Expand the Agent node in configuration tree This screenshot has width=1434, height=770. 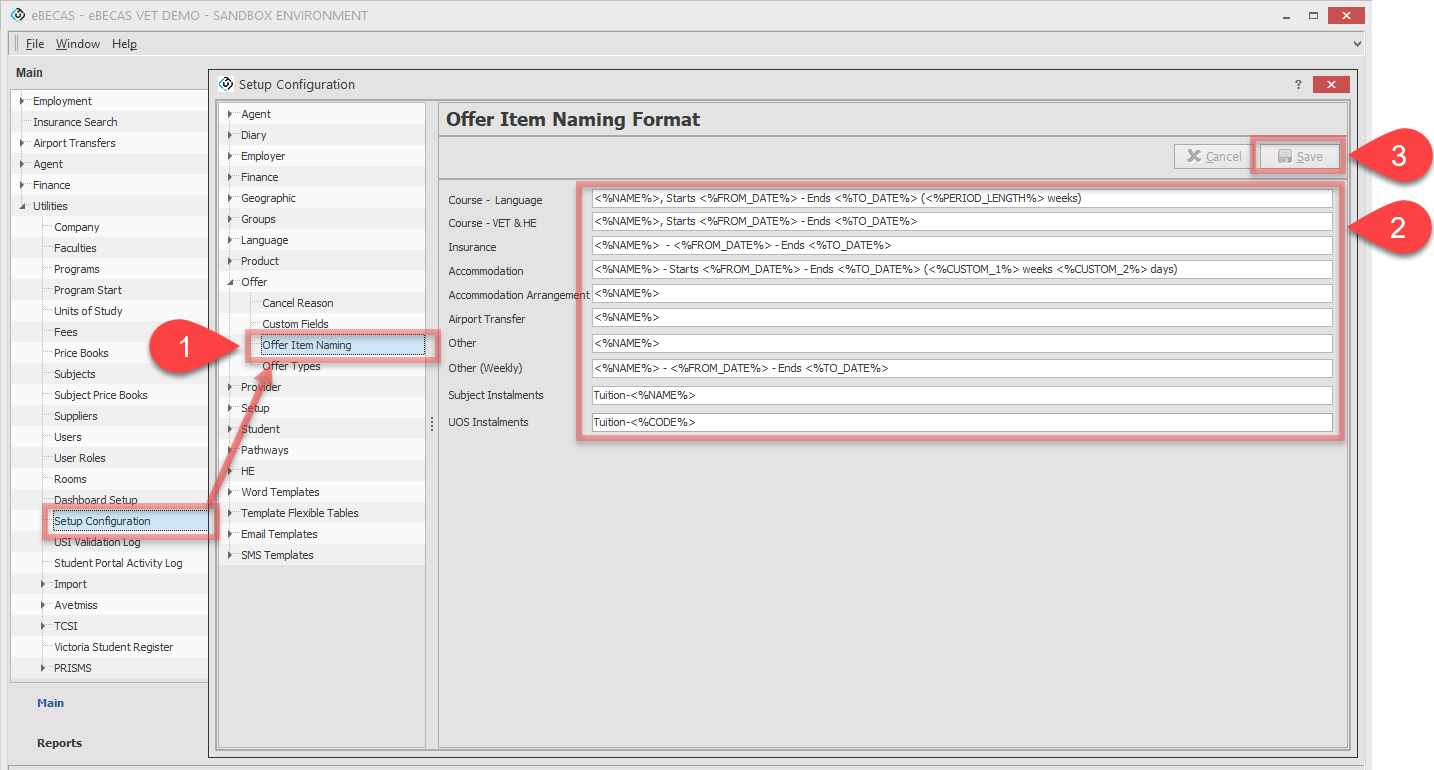229,114
